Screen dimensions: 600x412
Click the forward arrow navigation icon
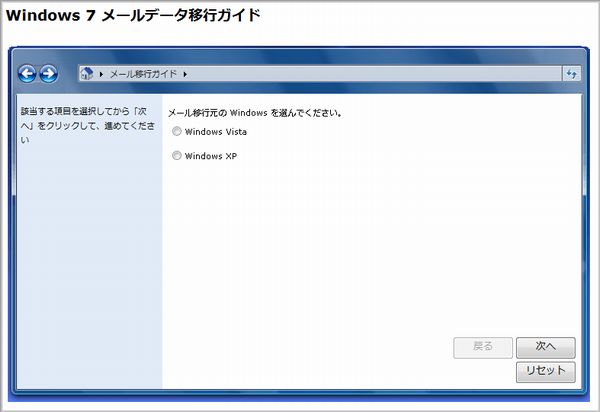[48, 73]
